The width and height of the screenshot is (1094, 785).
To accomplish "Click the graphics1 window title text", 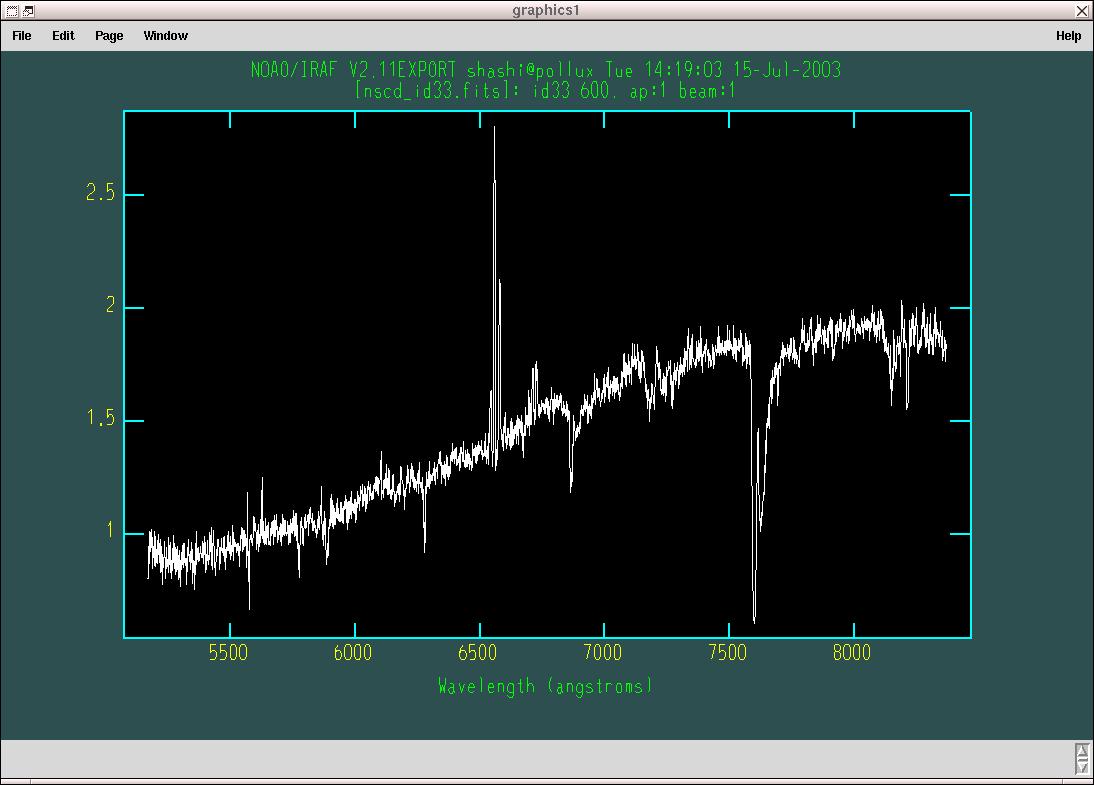I will (546, 10).
